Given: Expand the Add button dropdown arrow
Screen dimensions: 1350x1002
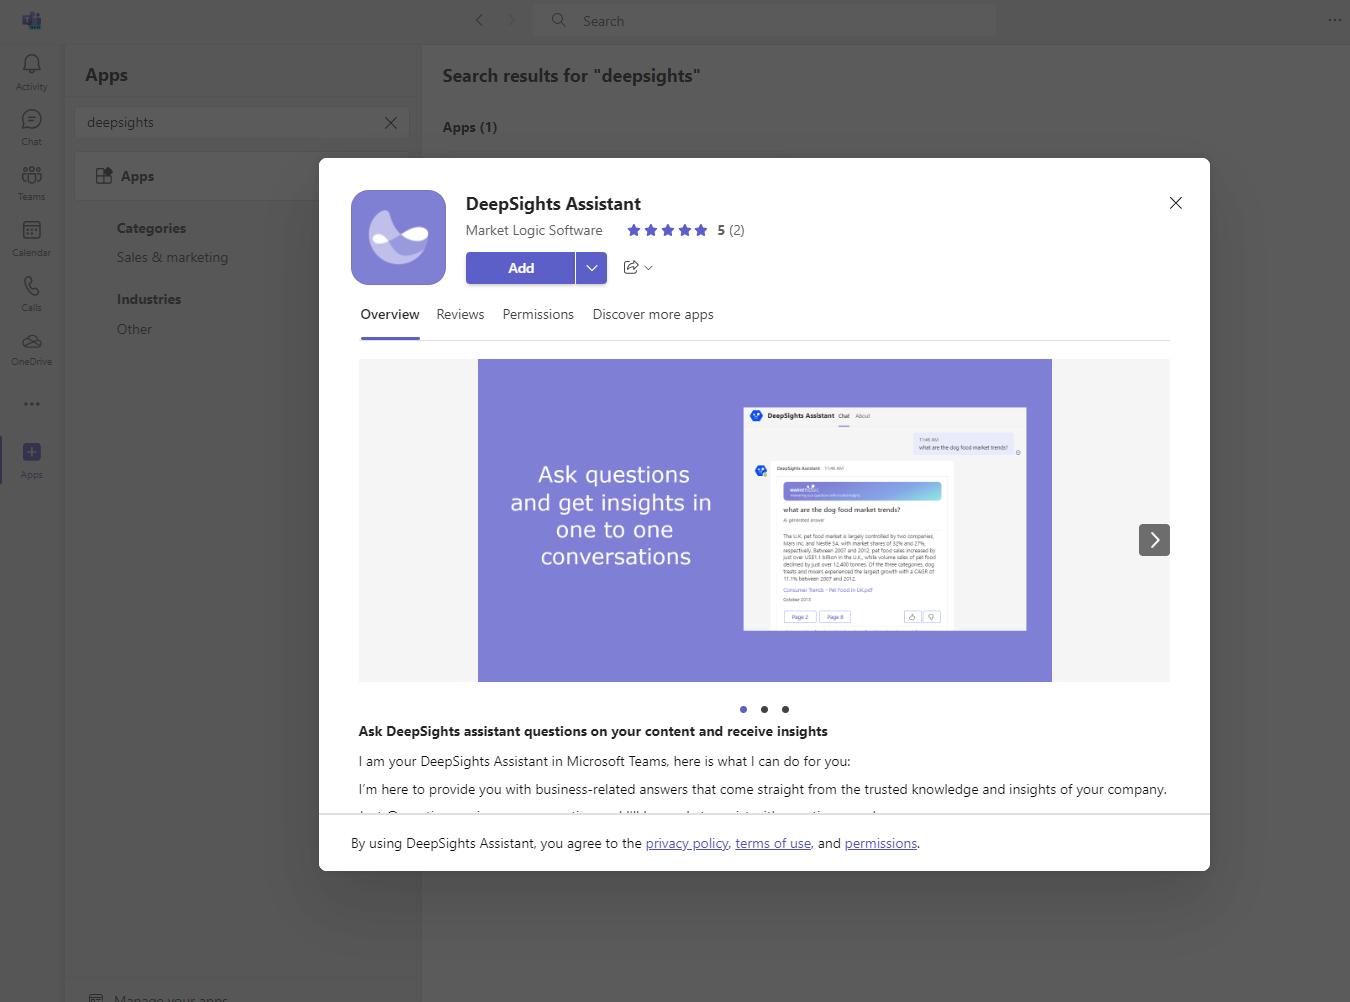Looking at the screenshot, I should point(592,268).
